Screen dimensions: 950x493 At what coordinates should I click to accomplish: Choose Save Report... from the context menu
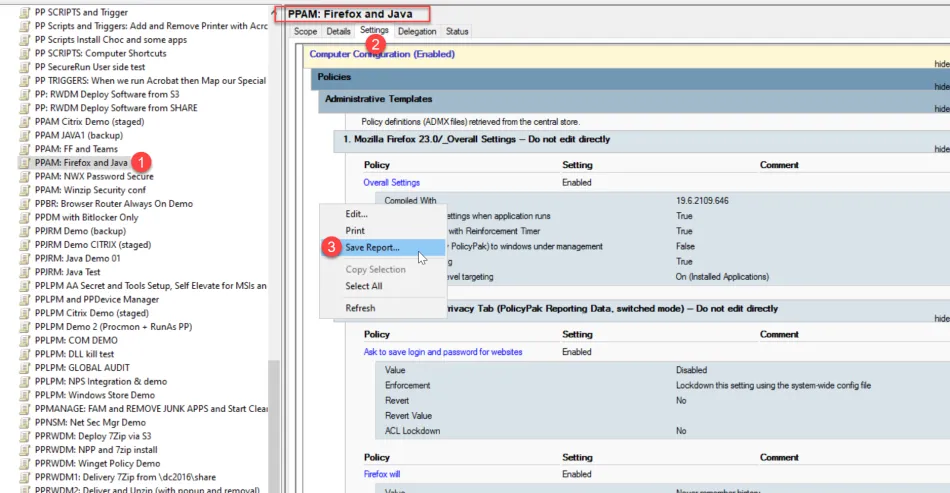pyautogui.click(x=372, y=247)
